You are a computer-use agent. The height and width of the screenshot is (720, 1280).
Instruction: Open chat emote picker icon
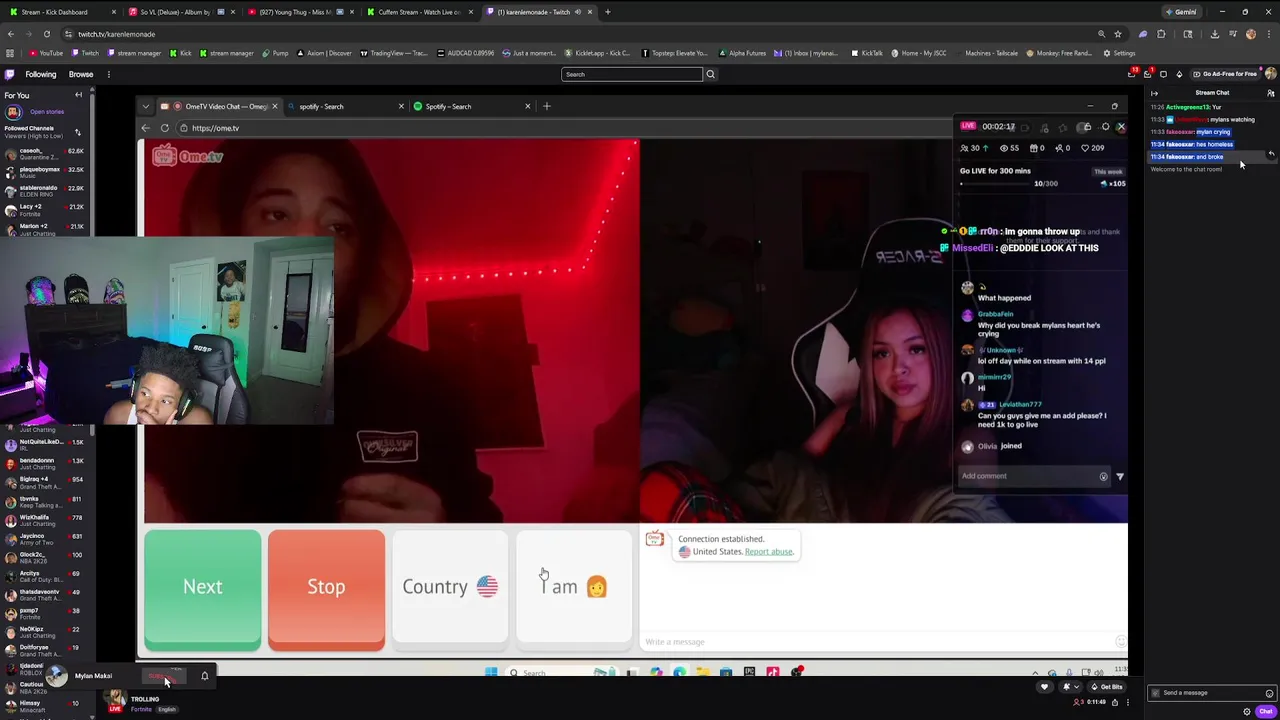pos(1269,692)
